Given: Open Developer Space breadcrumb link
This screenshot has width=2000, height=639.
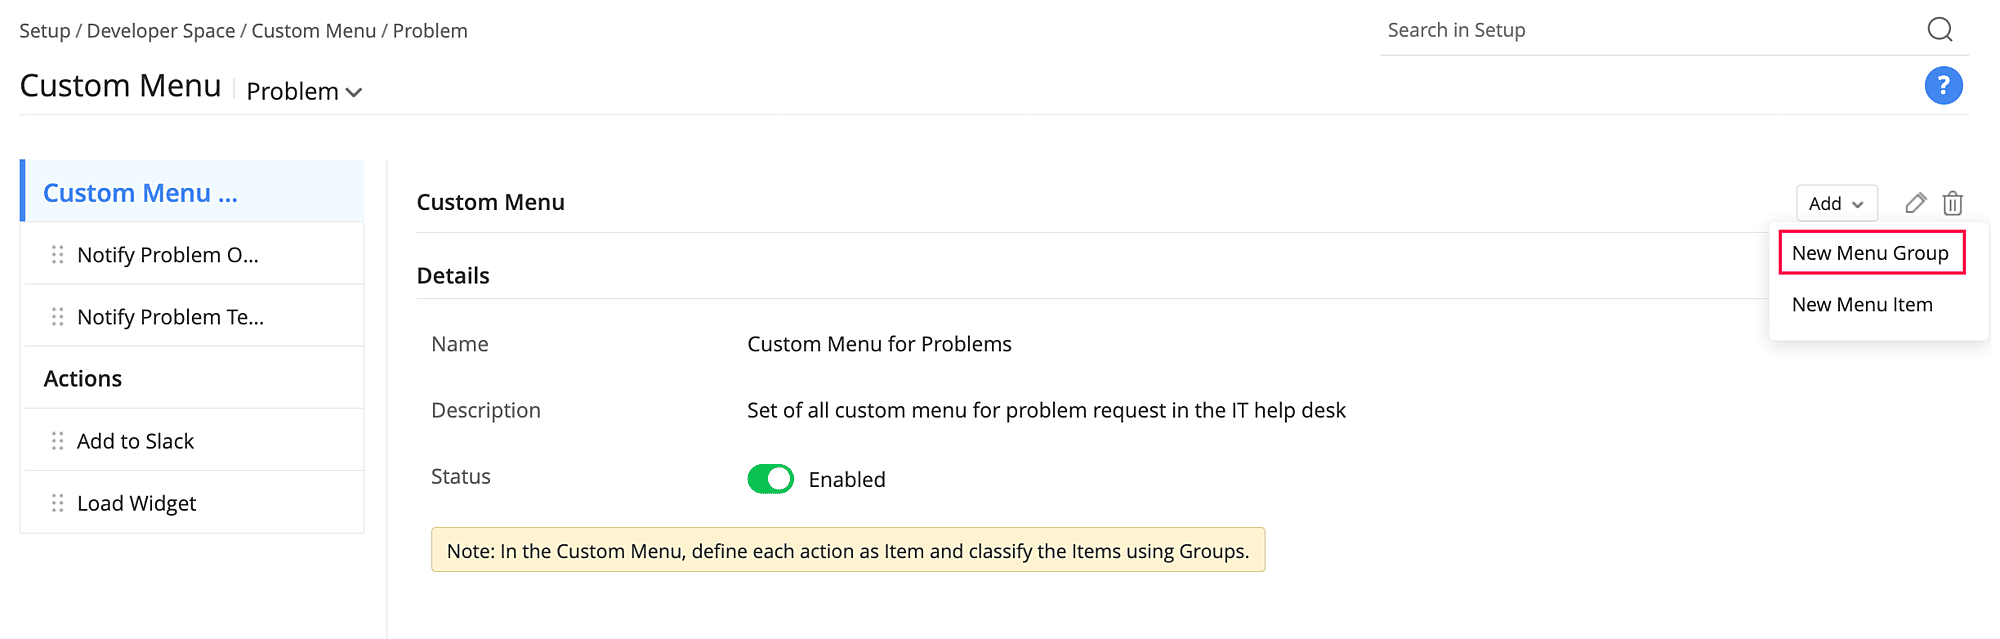Looking at the screenshot, I should pyautogui.click(x=161, y=31).
